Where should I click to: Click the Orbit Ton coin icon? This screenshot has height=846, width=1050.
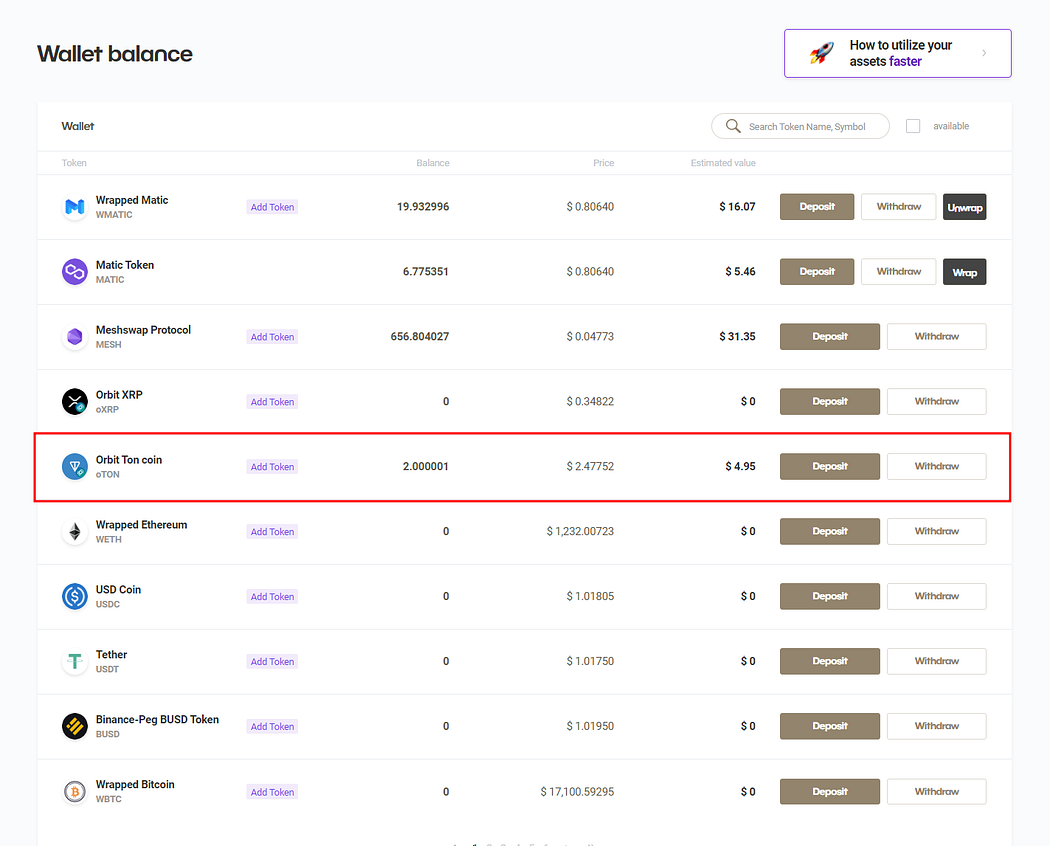click(74, 467)
